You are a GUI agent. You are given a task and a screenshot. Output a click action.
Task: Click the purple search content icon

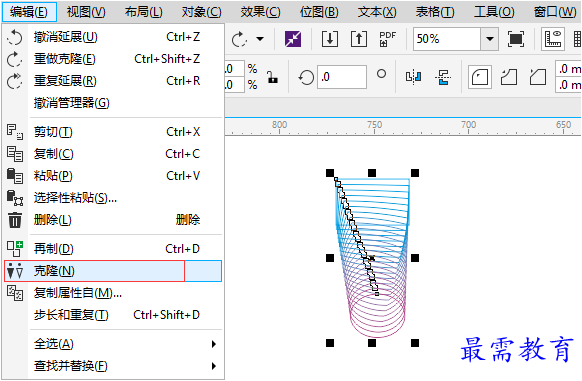pos(293,39)
